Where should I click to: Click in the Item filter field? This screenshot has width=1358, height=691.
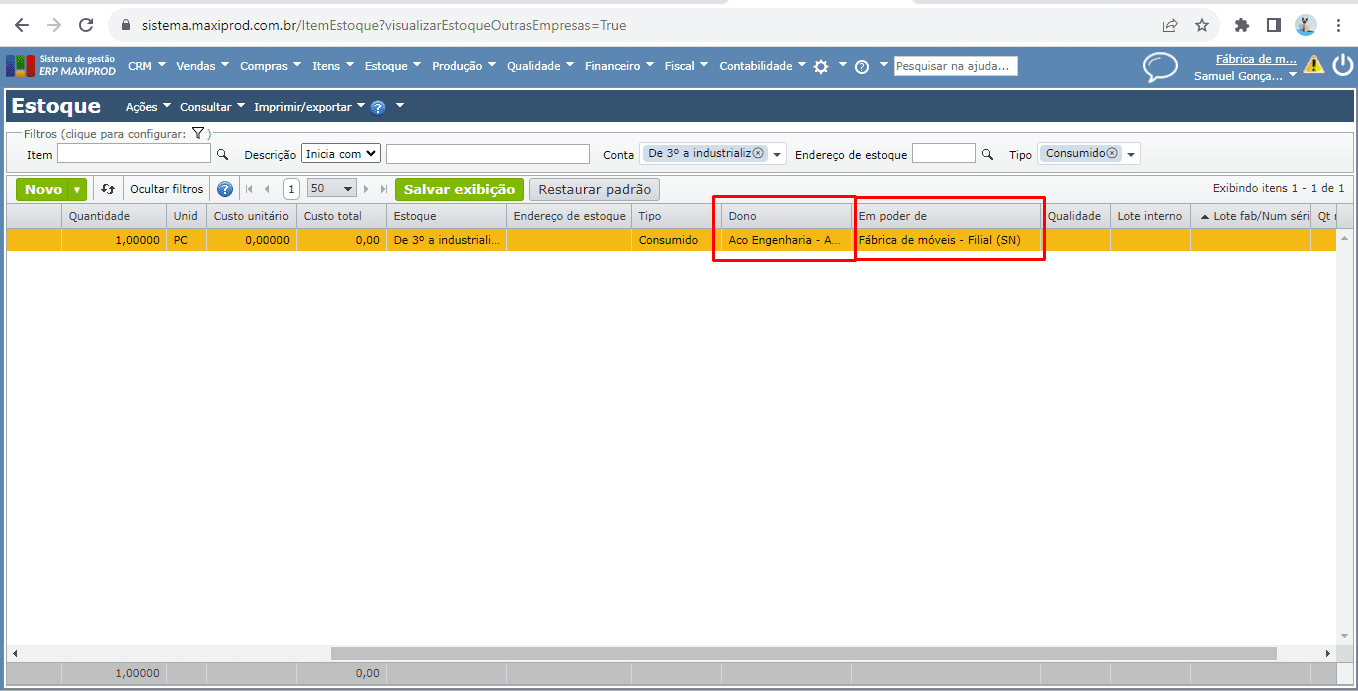134,154
